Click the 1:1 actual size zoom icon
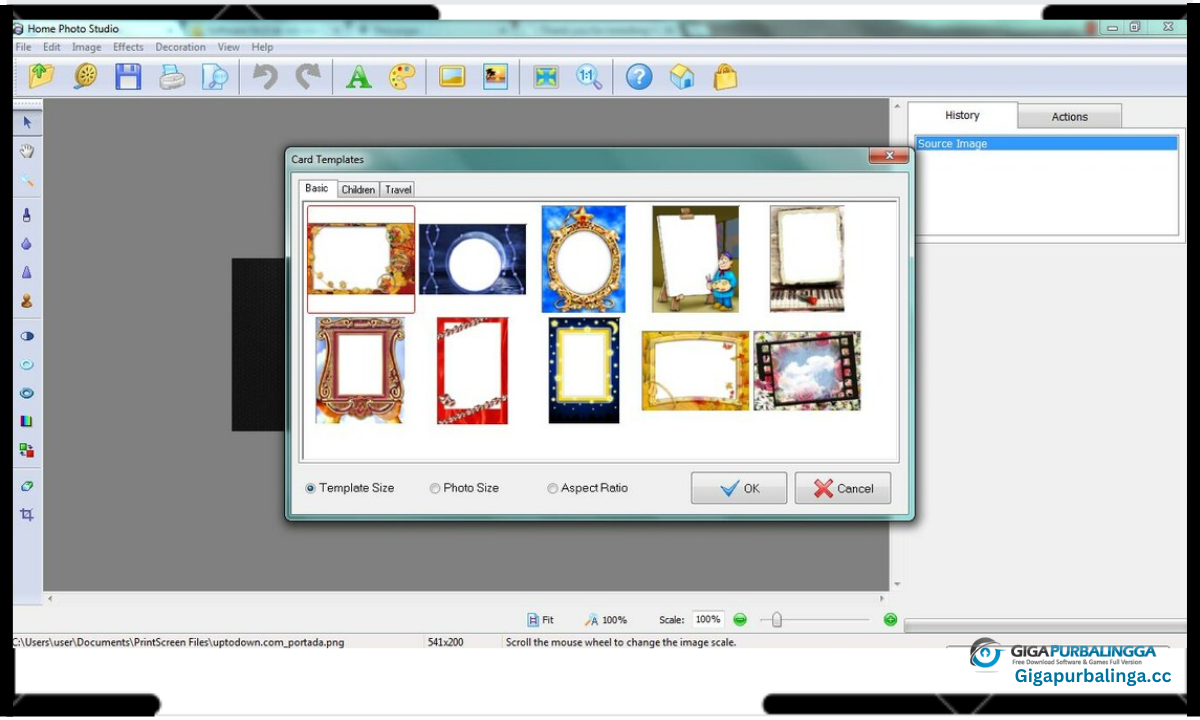 pos(589,76)
